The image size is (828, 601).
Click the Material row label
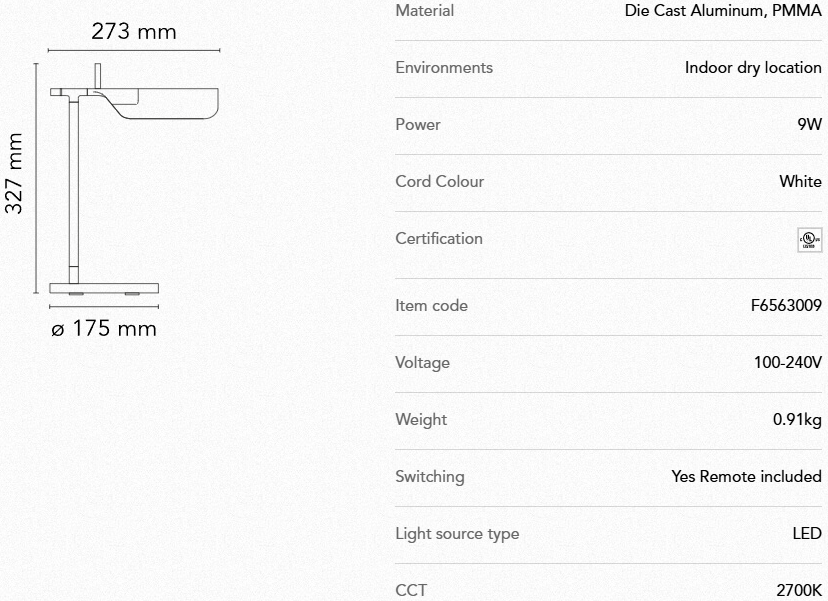424,11
